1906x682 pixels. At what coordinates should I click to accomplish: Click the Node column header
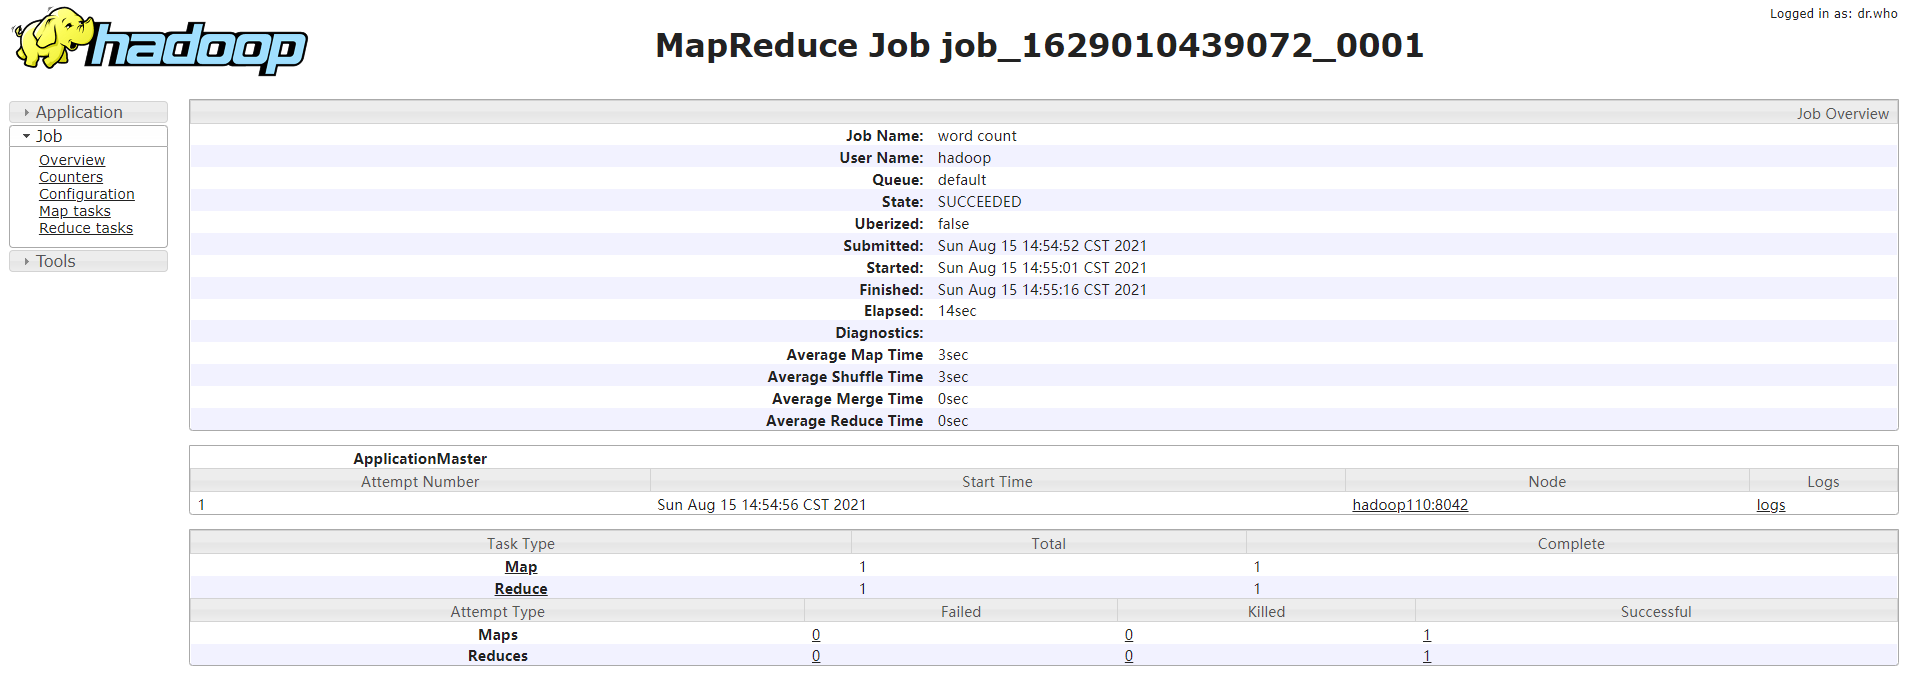(x=1547, y=482)
